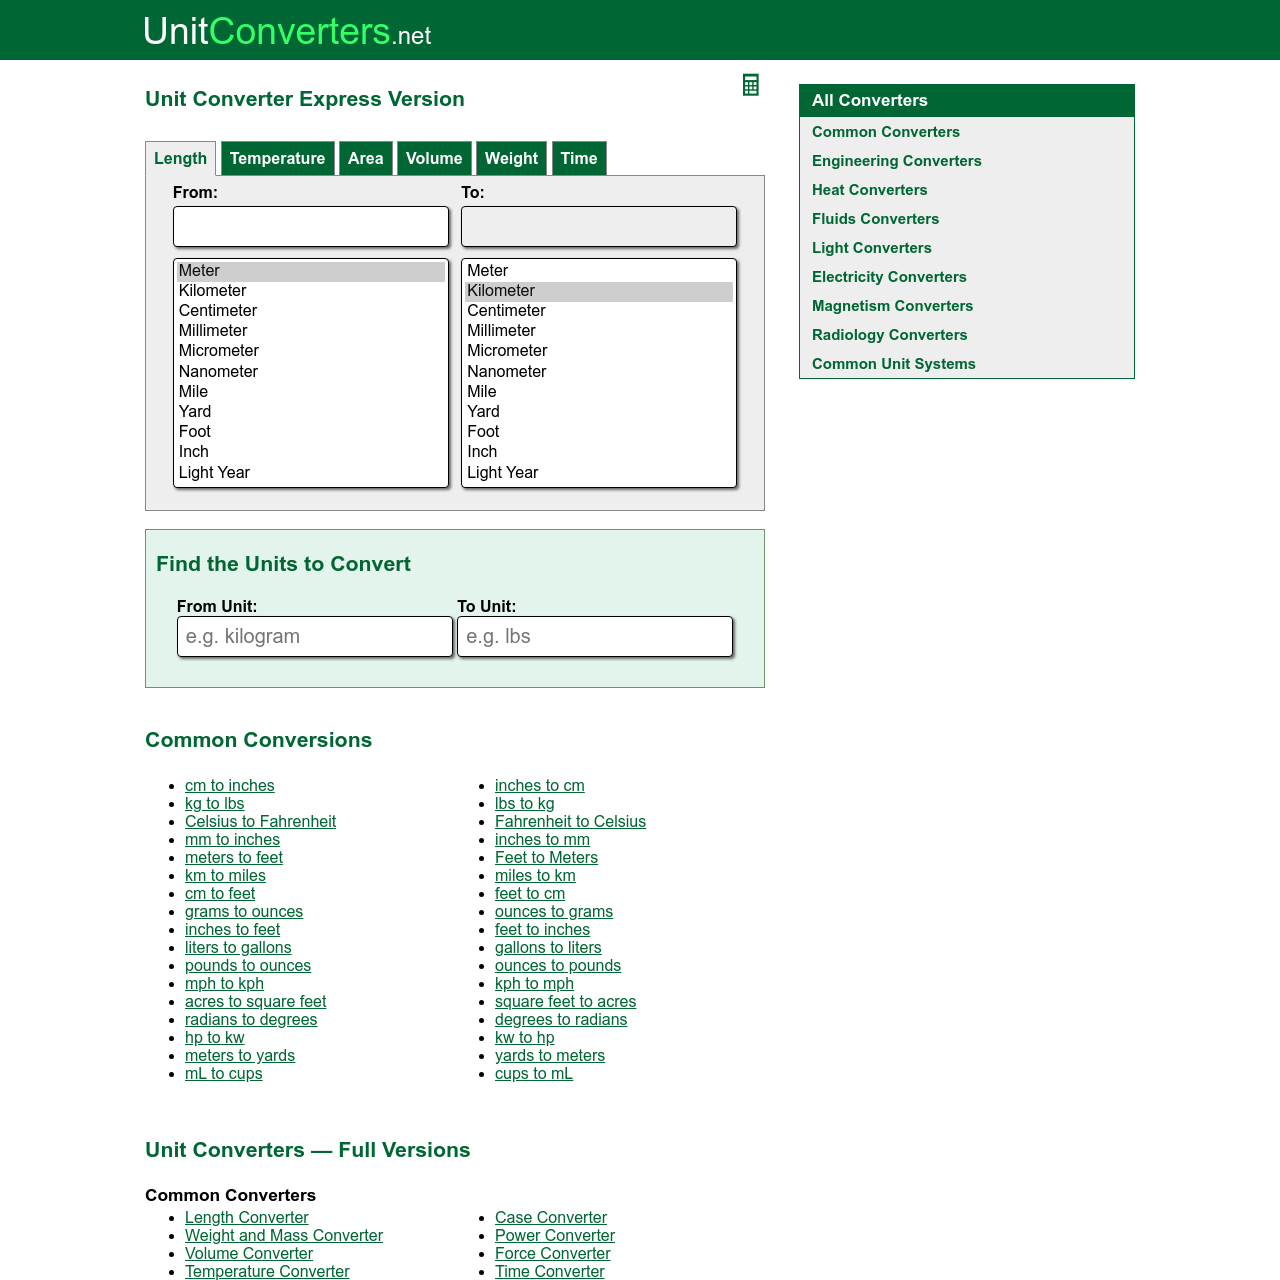Follow the liters to gallons link
The width and height of the screenshot is (1280, 1280).
coord(238,948)
